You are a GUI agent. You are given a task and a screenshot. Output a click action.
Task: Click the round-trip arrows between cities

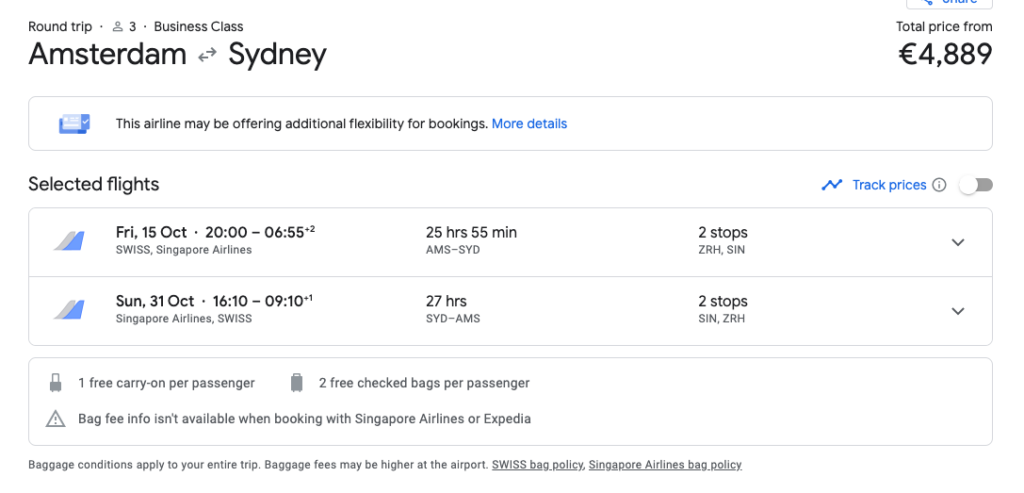click(207, 56)
